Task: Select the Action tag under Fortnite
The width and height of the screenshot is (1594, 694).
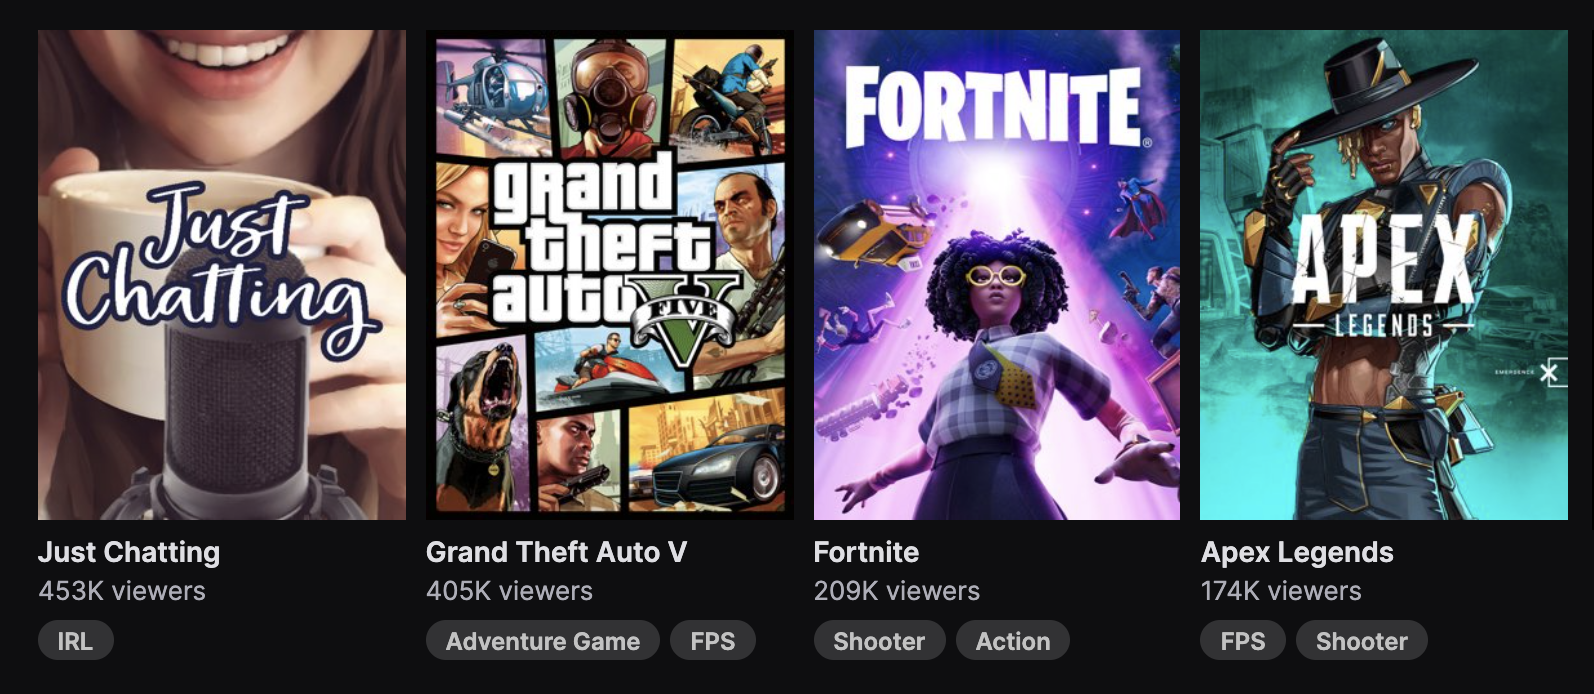Action: point(1012,641)
